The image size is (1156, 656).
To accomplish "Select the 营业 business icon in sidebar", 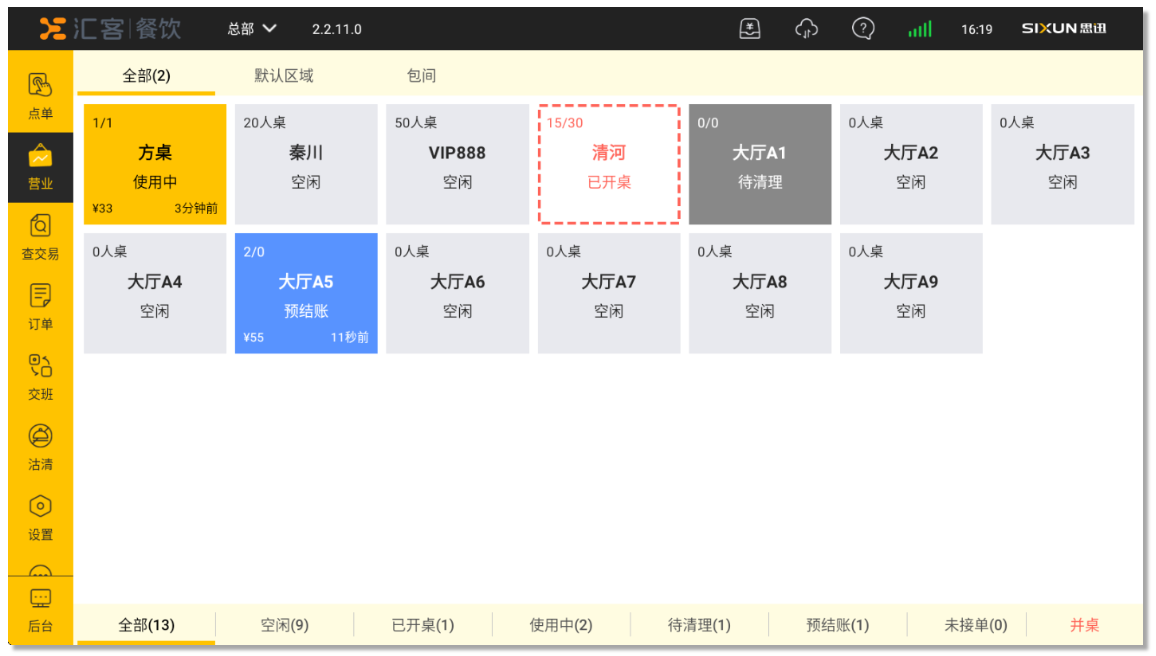I will 40,157.
